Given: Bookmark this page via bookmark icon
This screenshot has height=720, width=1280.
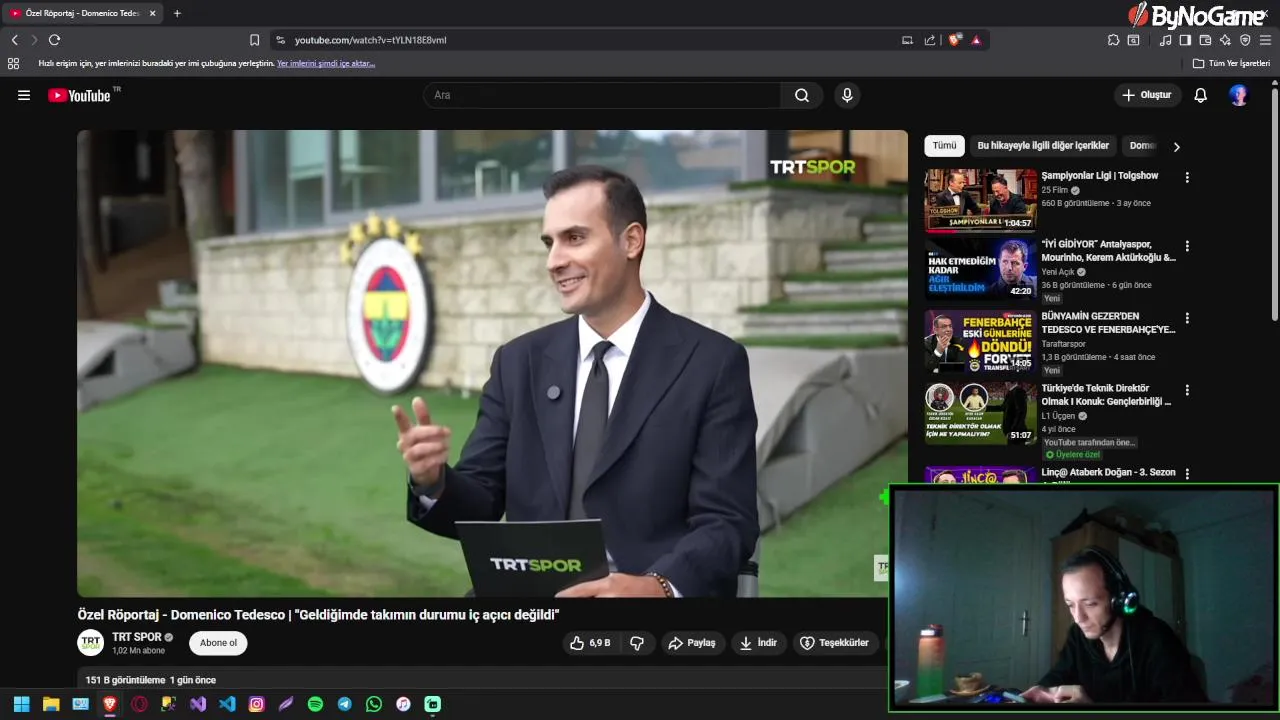Looking at the screenshot, I should pyautogui.click(x=254, y=40).
